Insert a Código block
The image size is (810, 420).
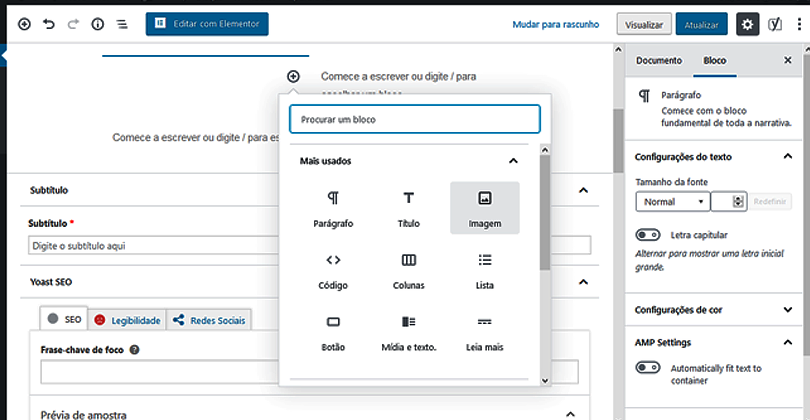pyautogui.click(x=333, y=271)
